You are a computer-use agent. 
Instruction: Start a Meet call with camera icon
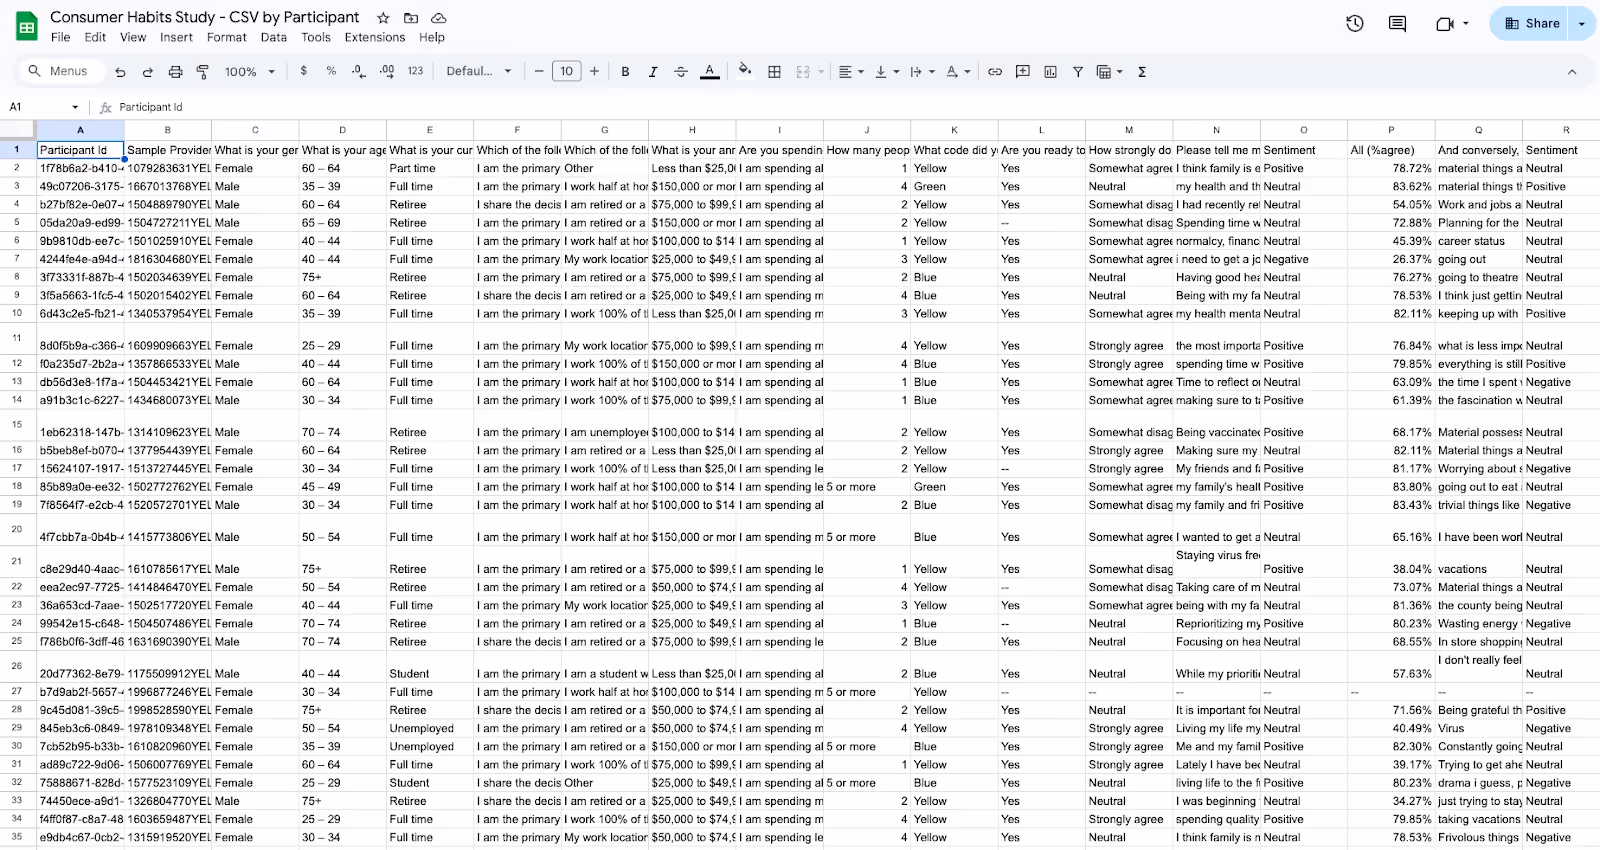coord(1445,23)
